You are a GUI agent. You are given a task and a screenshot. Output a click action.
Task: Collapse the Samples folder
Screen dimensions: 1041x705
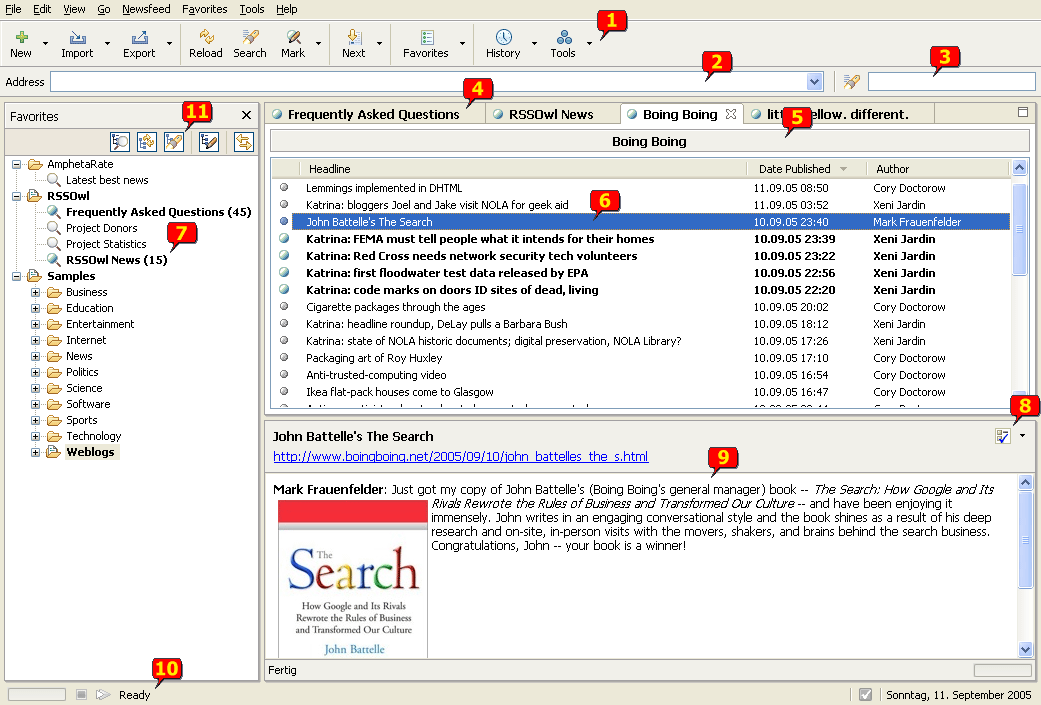[17, 276]
